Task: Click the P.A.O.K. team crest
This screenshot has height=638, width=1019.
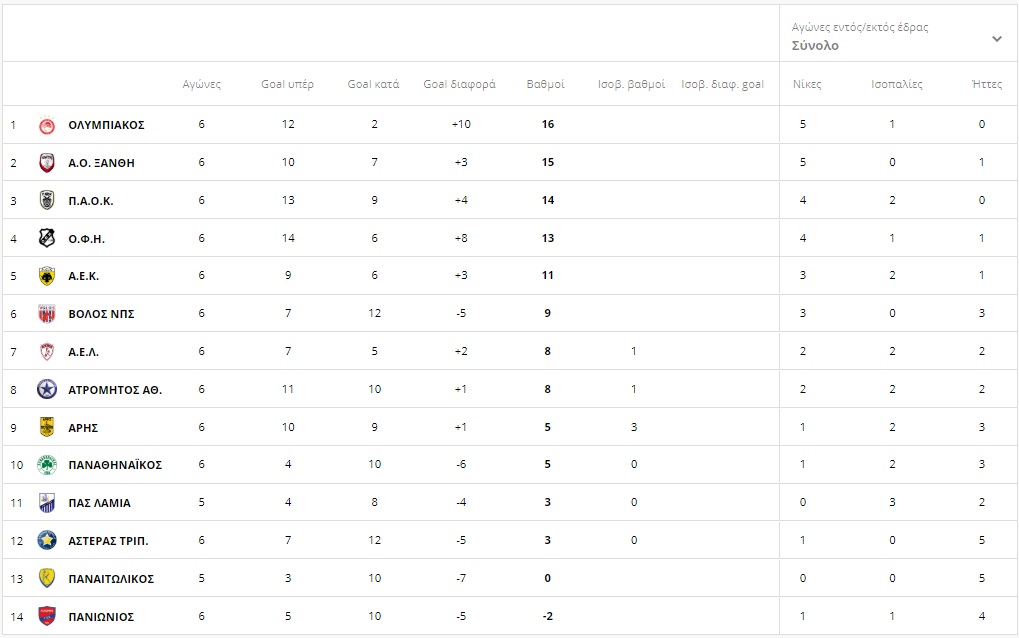Action: tap(47, 200)
